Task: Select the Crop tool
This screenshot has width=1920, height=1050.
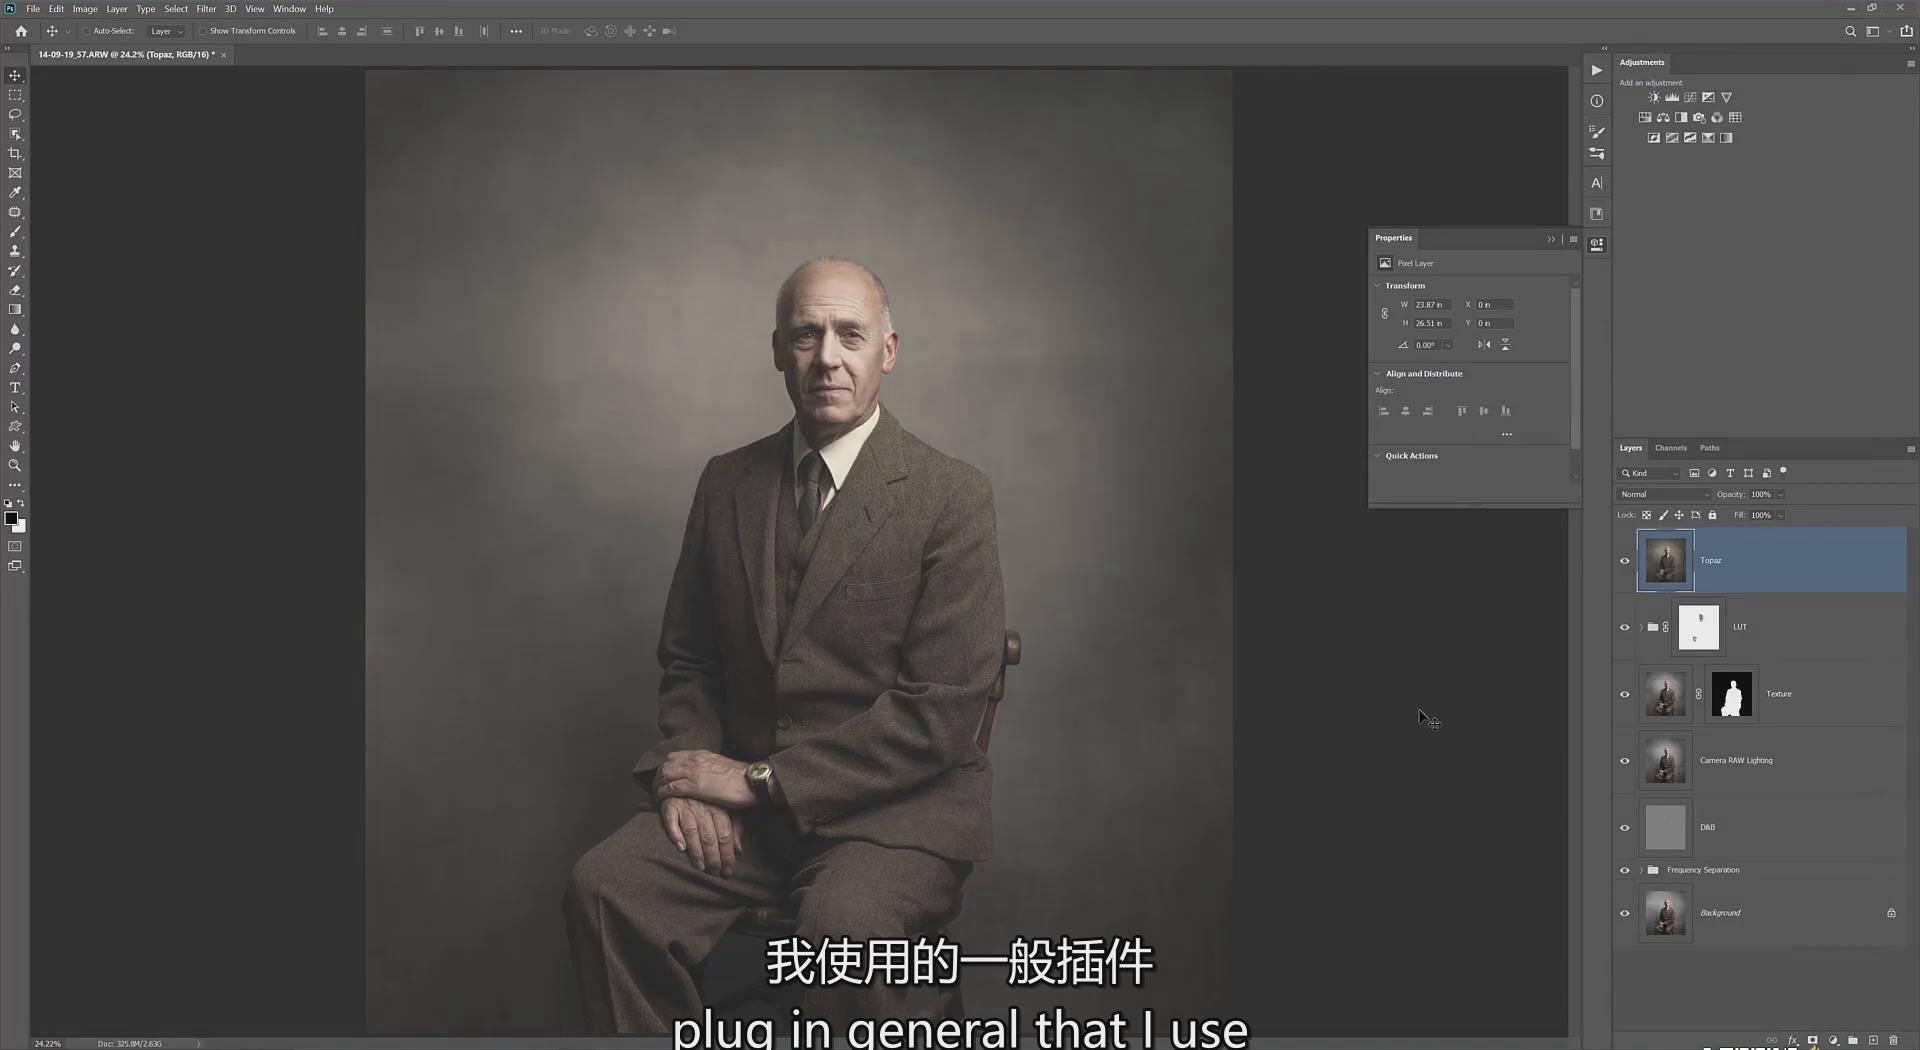Action: 15,154
